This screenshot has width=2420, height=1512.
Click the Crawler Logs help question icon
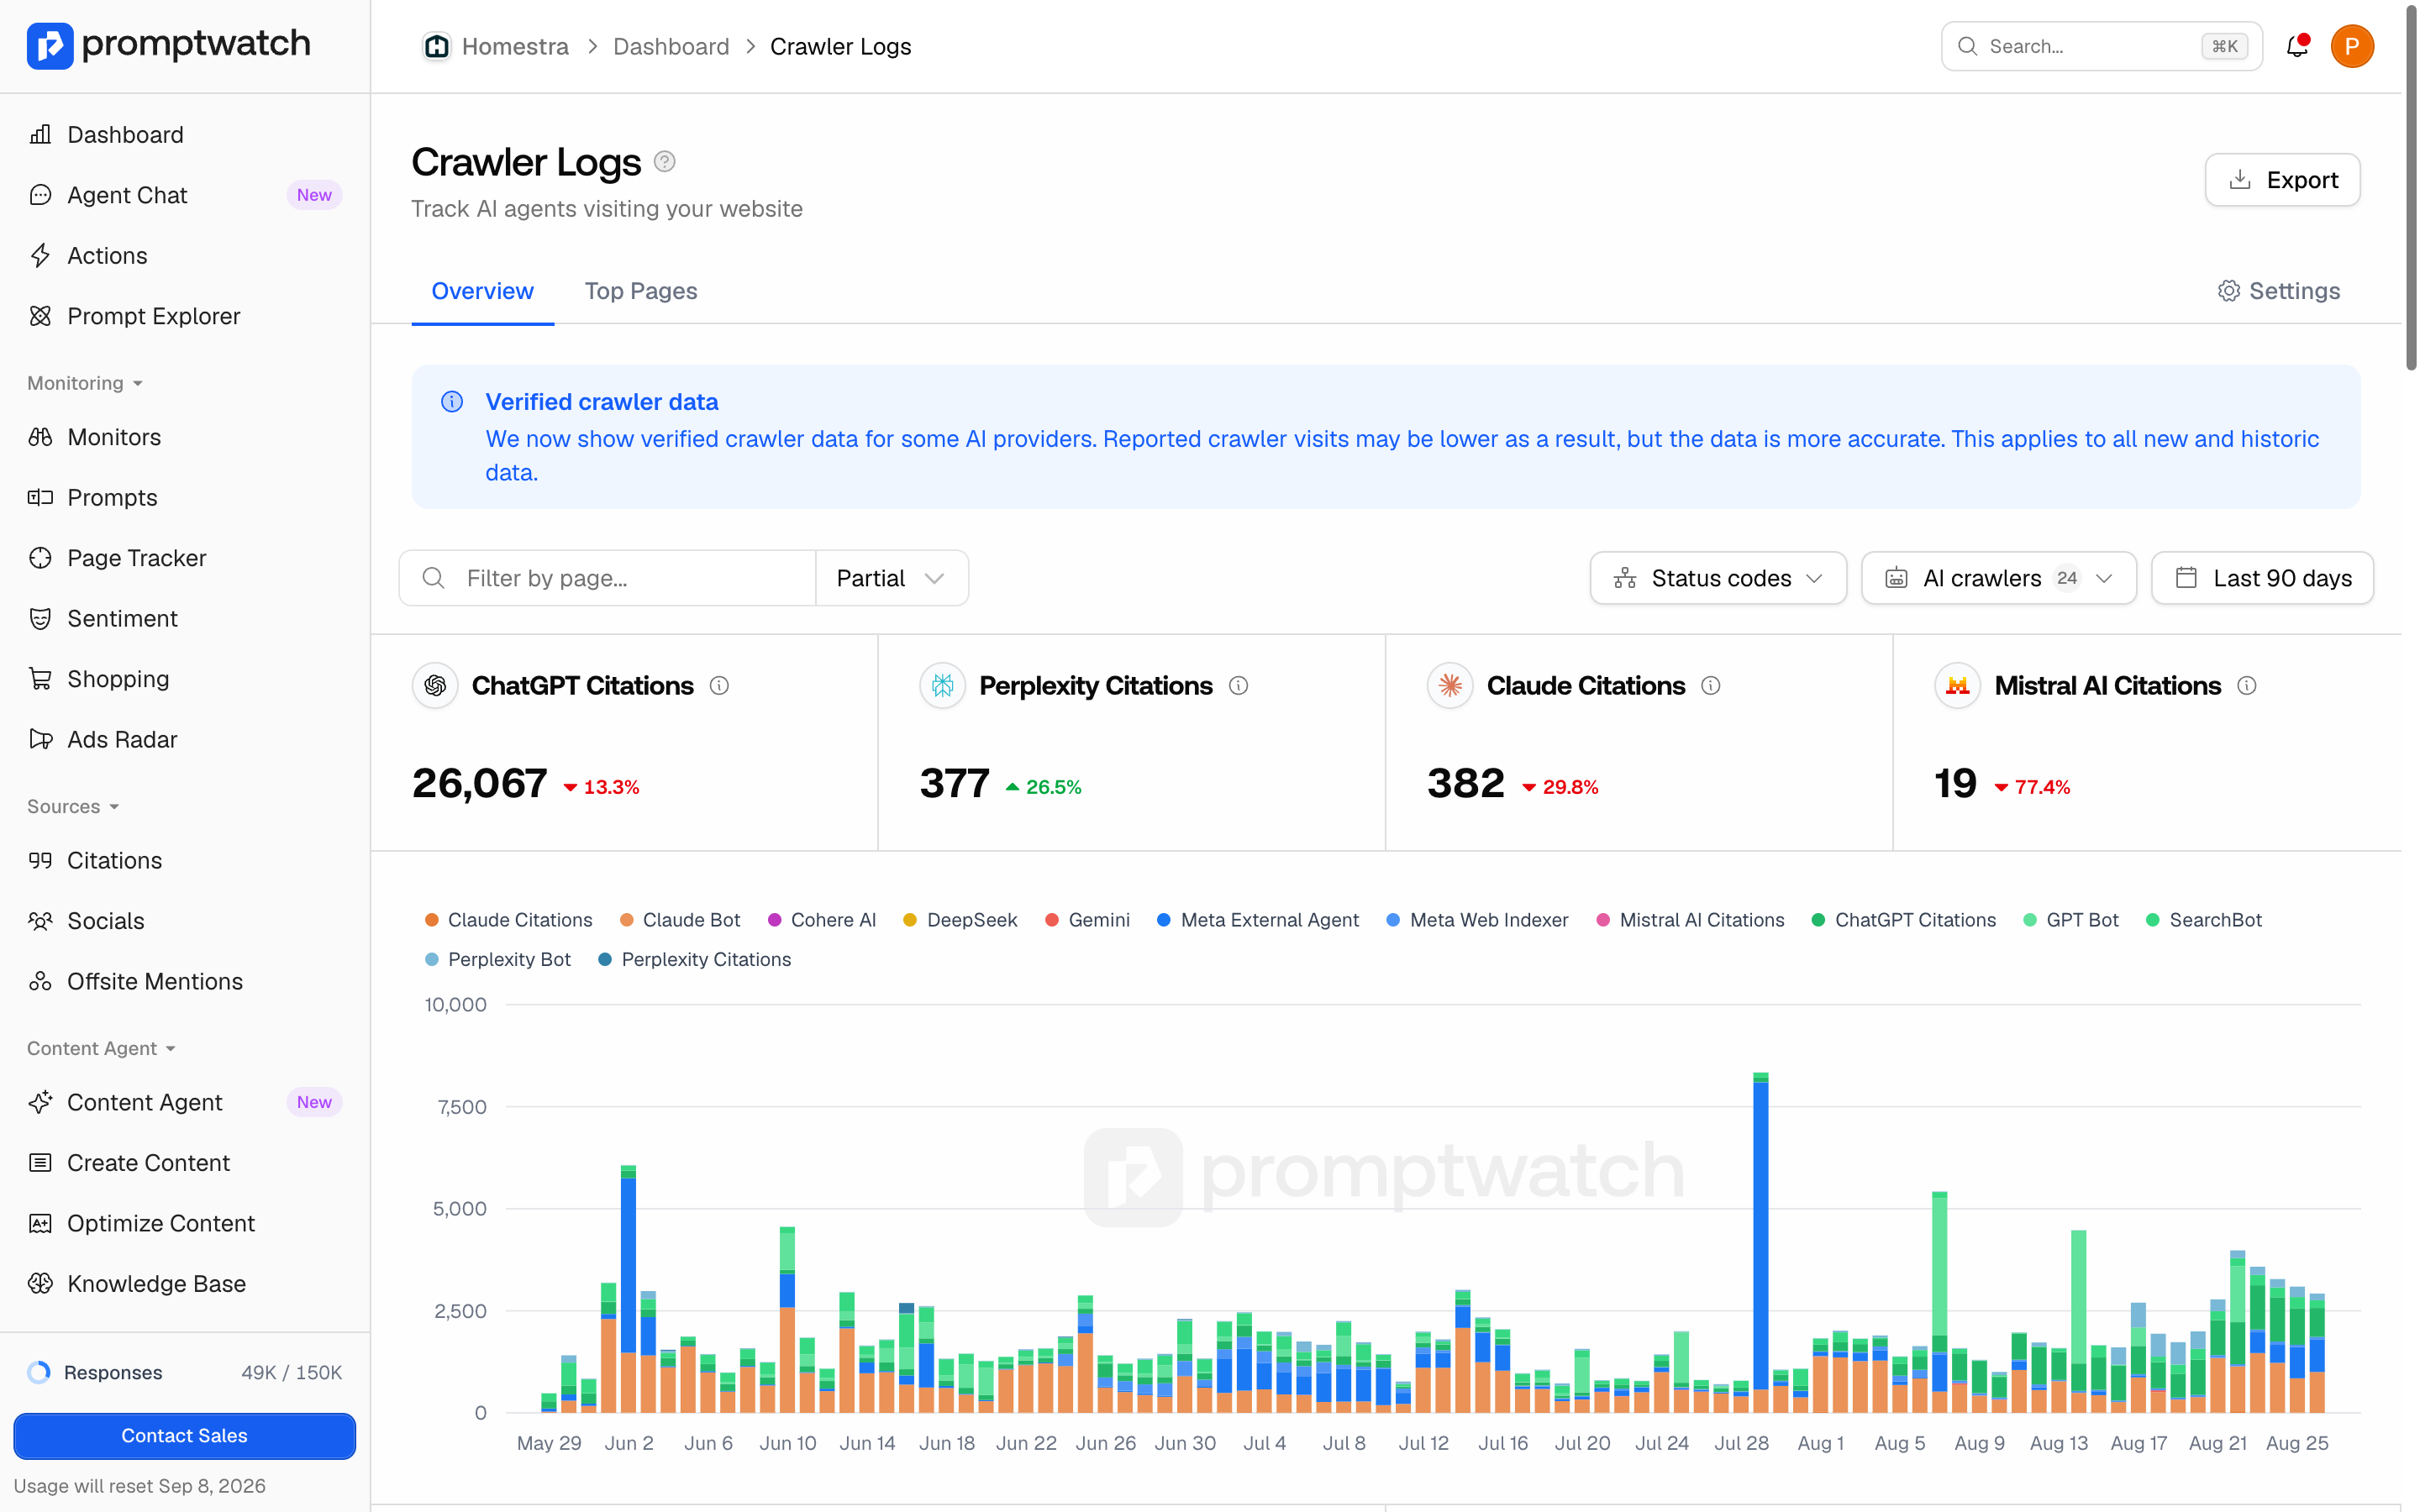pos(665,161)
